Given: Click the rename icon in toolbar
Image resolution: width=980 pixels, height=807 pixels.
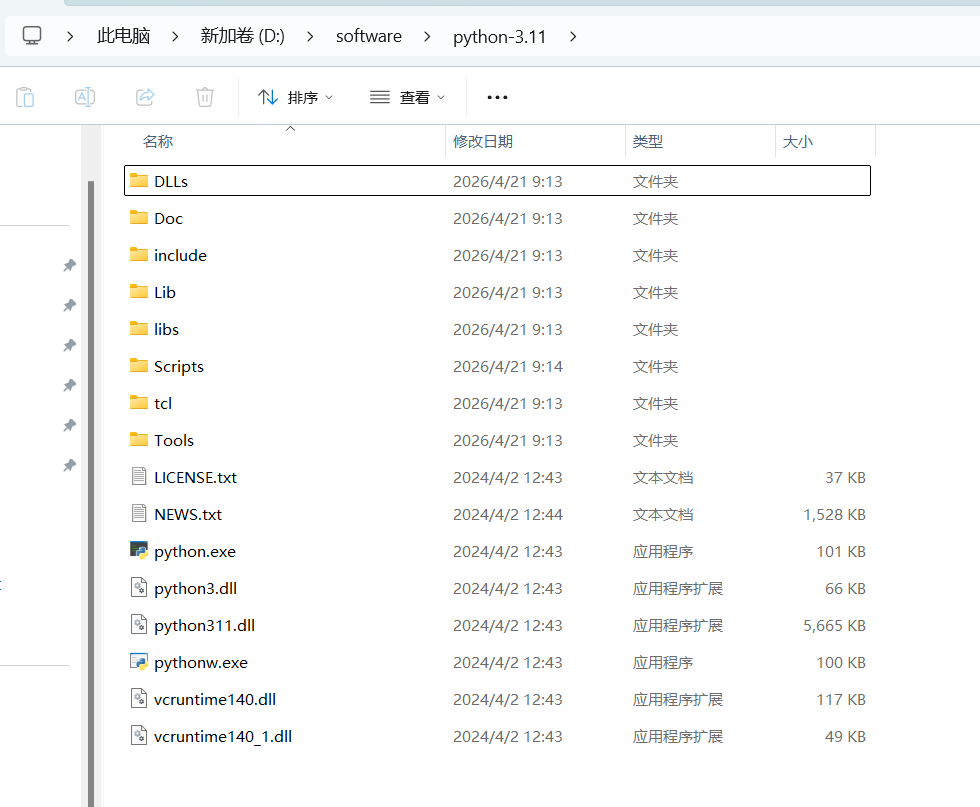Looking at the screenshot, I should 85,98.
